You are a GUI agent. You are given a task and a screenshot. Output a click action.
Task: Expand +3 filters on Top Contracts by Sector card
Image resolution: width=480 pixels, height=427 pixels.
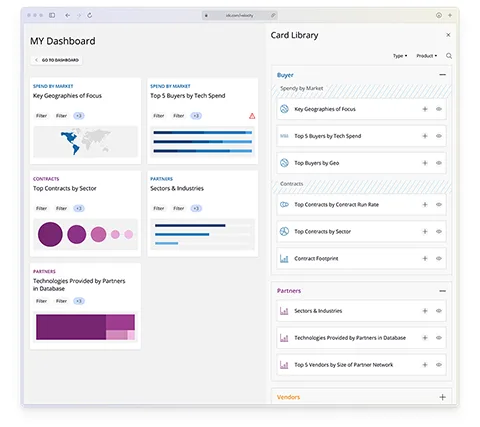pyautogui.click(x=79, y=208)
